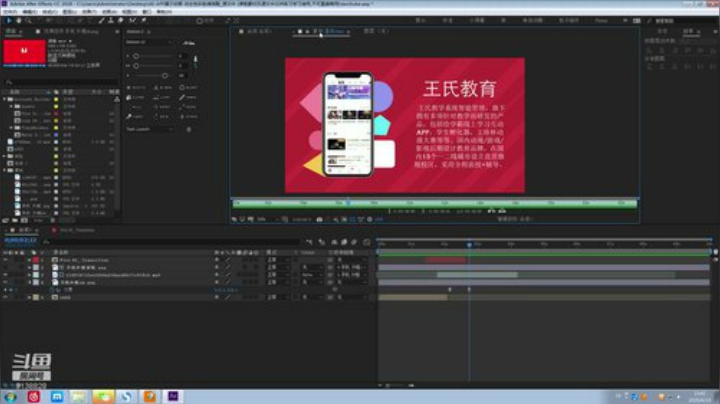
Task: Click the WARP tool in Motion panel
Action: [x=136, y=117]
